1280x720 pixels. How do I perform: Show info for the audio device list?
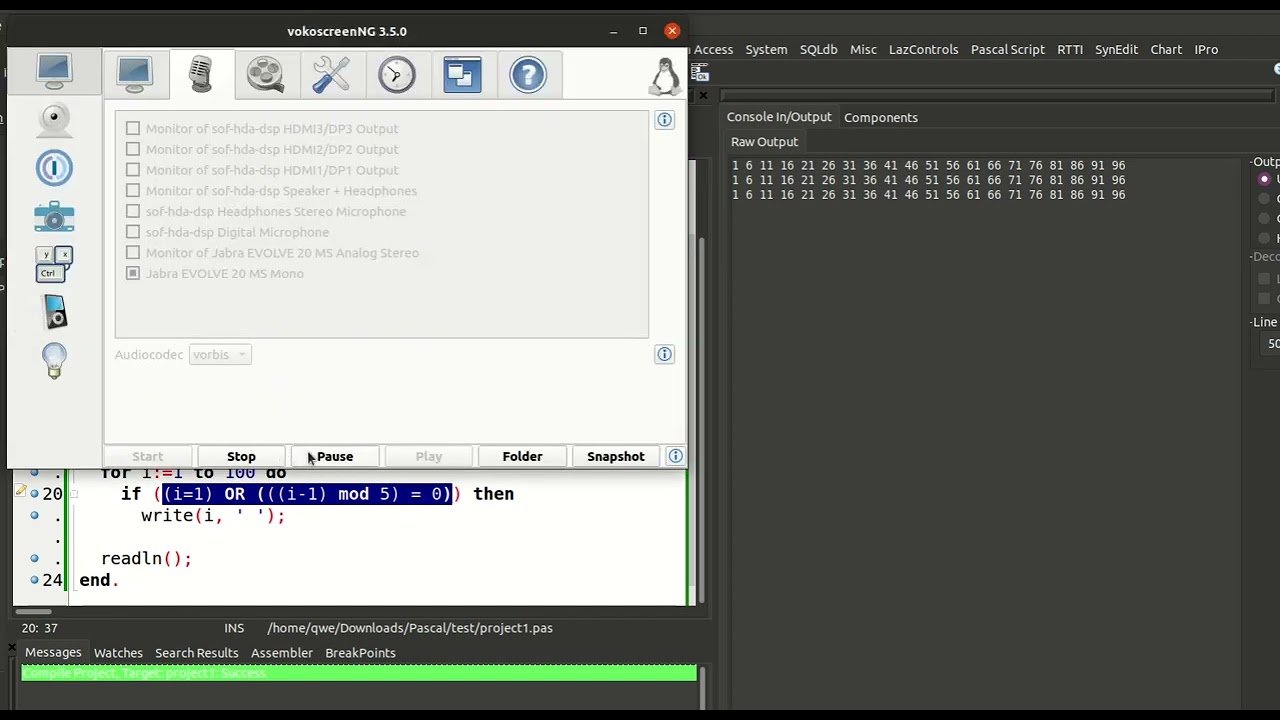click(664, 120)
